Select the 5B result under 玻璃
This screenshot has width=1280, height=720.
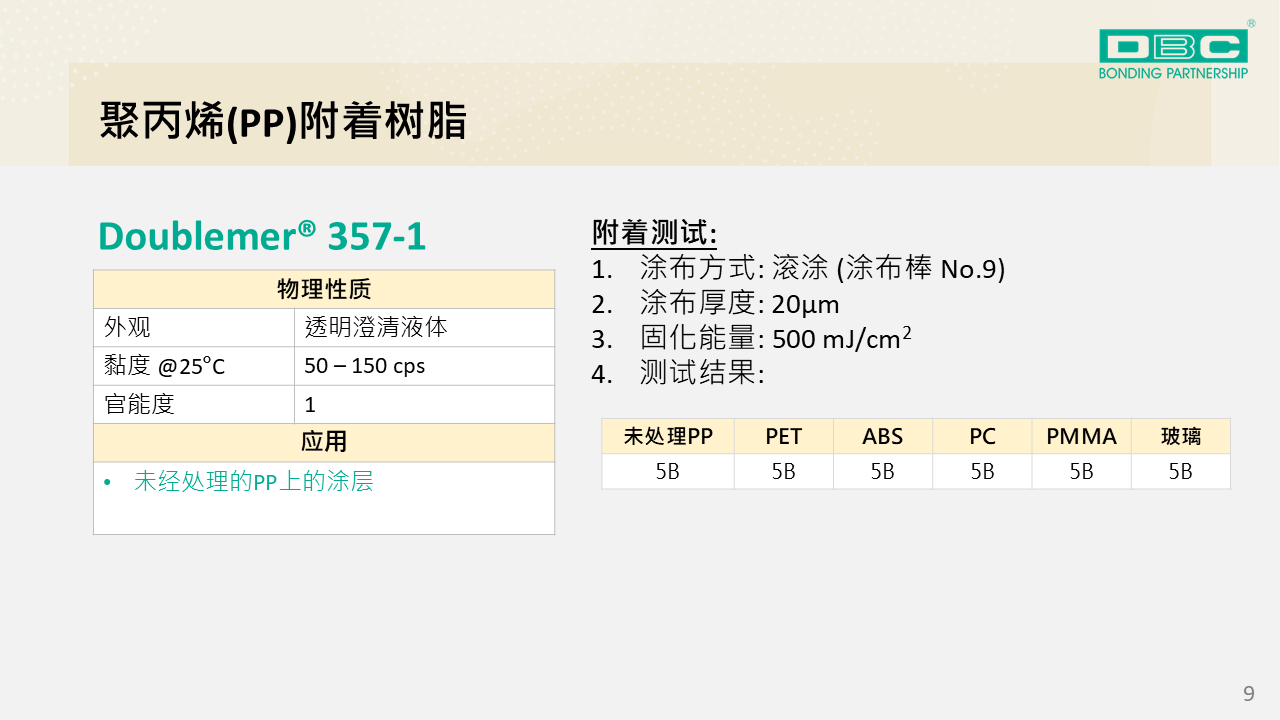(x=1180, y=472)
